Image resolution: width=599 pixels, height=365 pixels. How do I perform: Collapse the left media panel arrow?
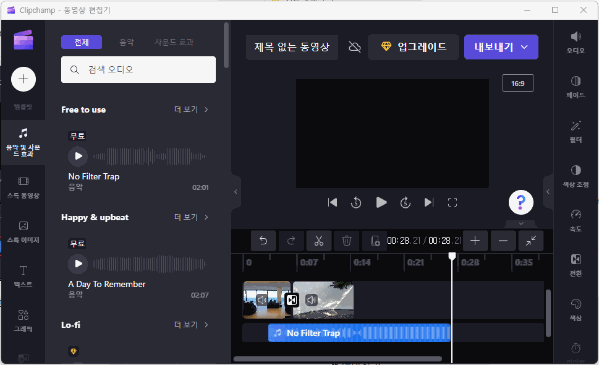(236, 191)
